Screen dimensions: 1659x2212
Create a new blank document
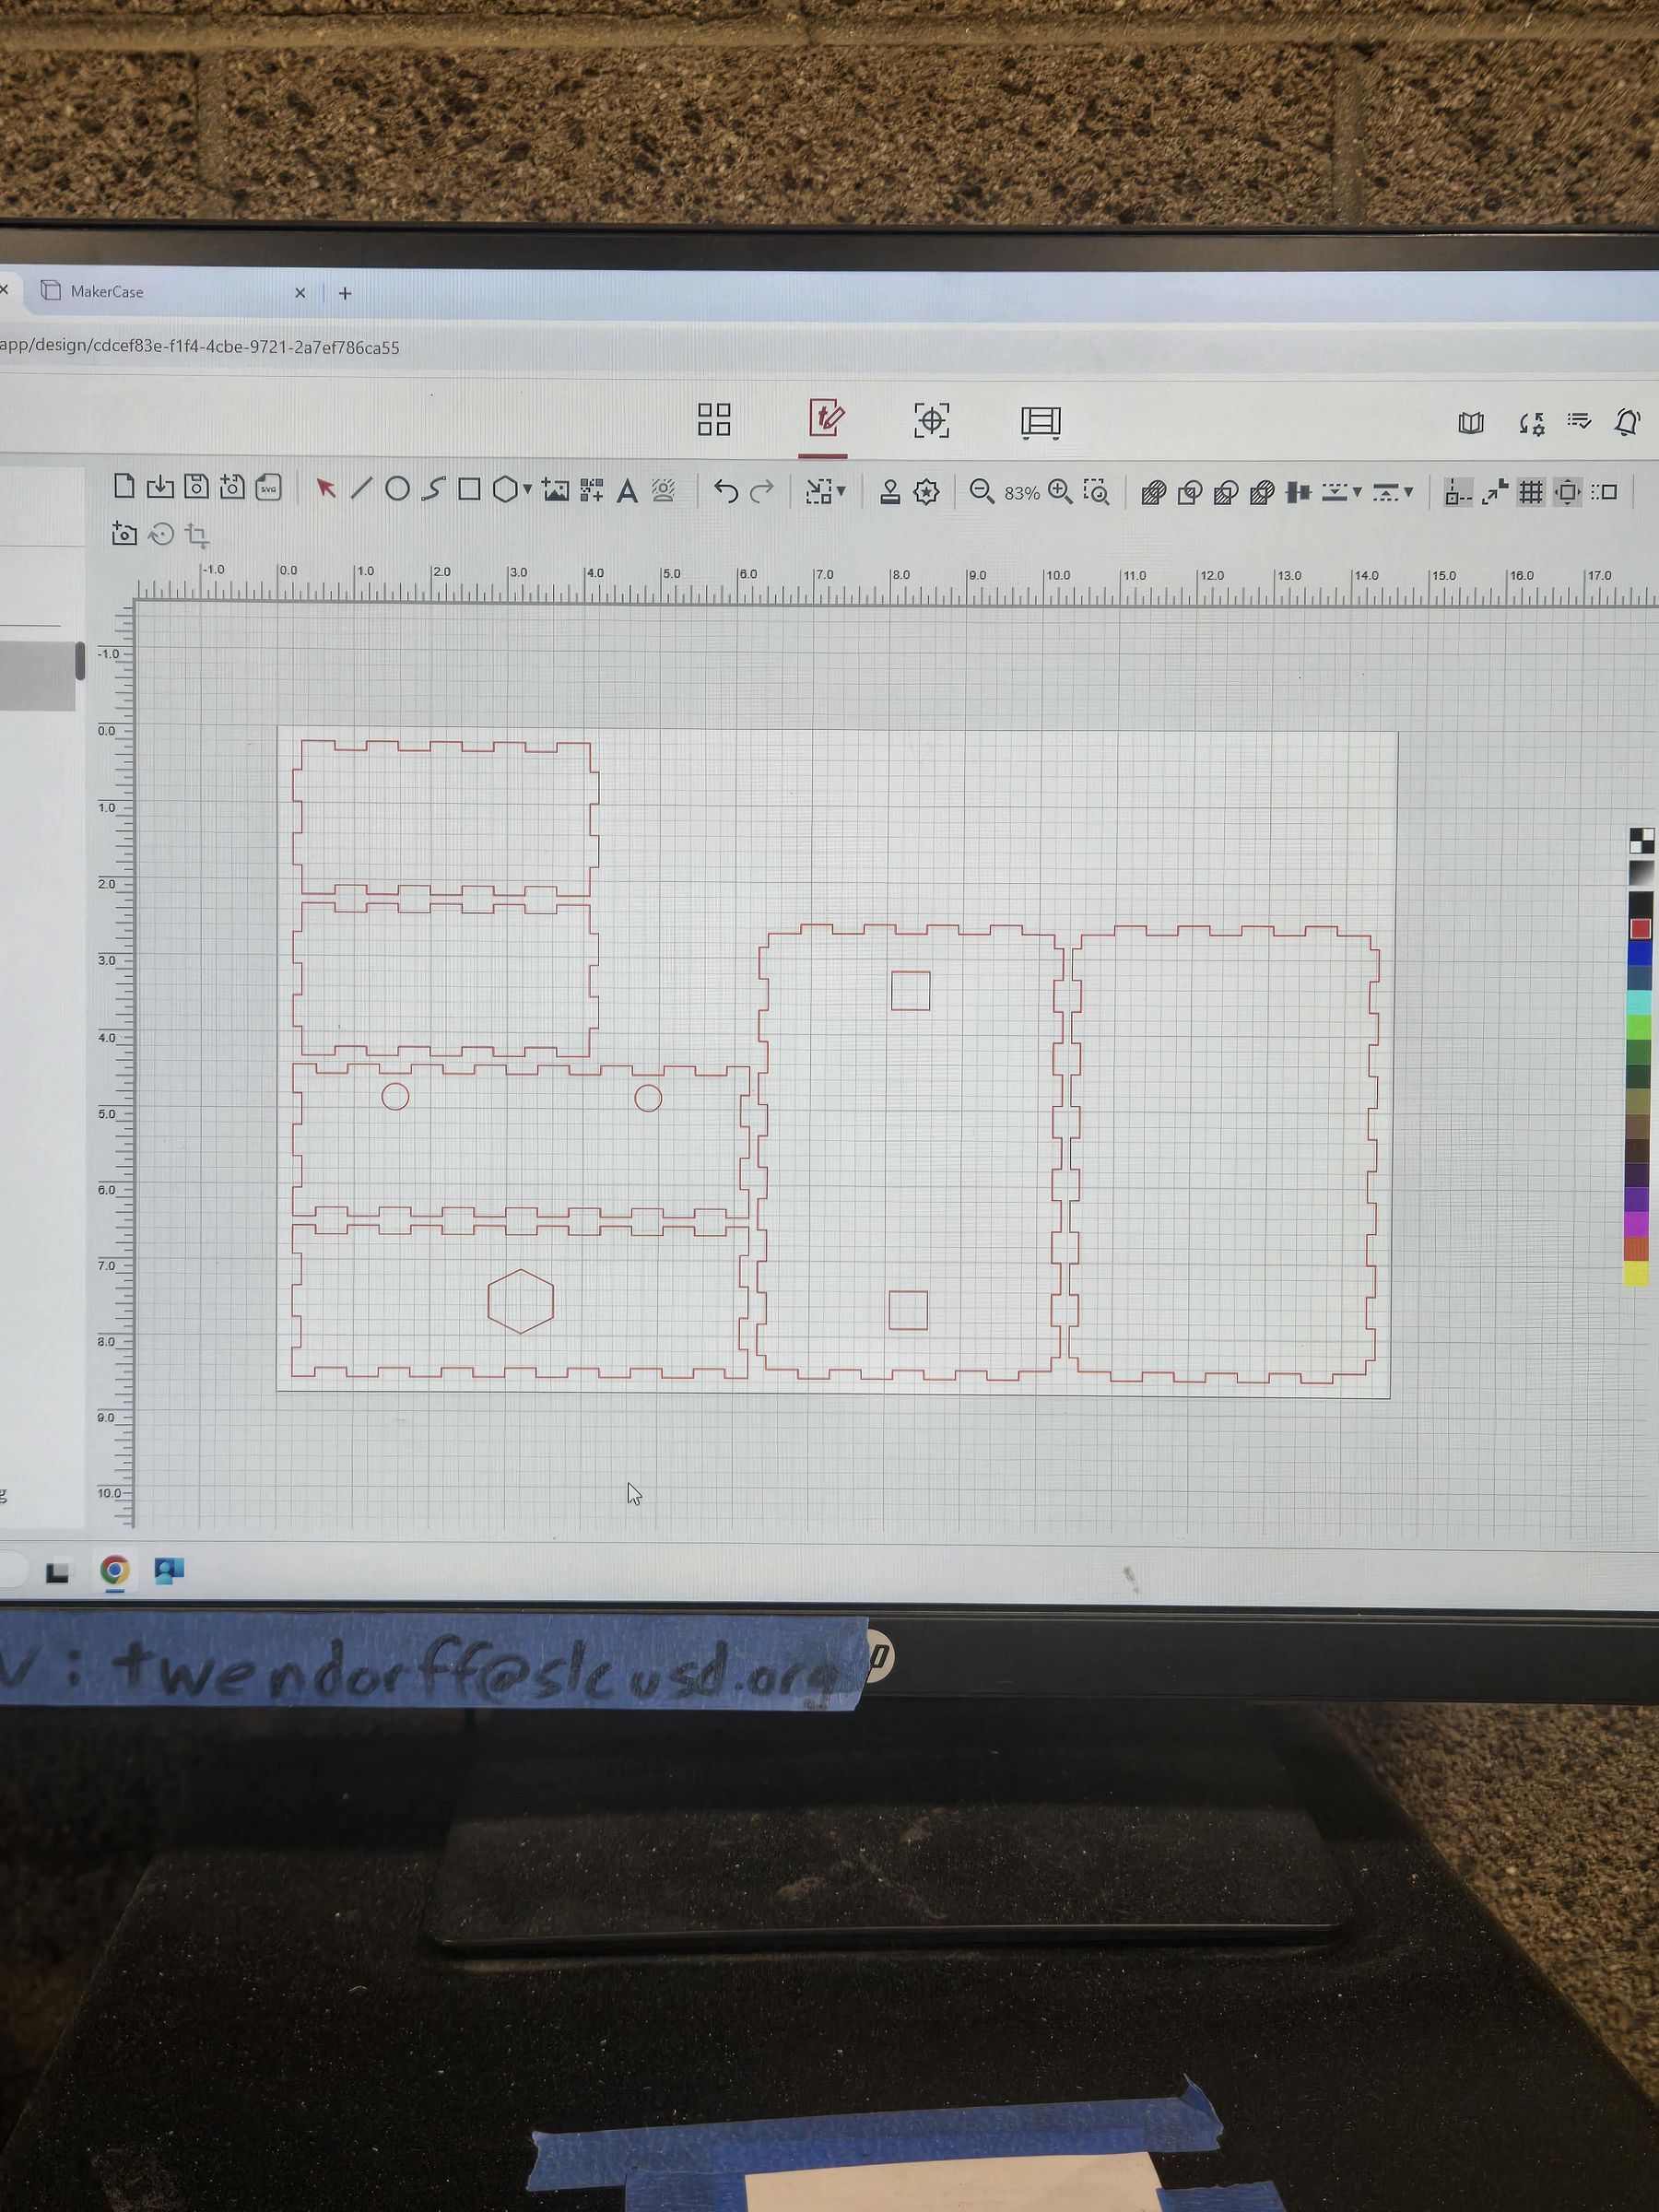(124, 486)
